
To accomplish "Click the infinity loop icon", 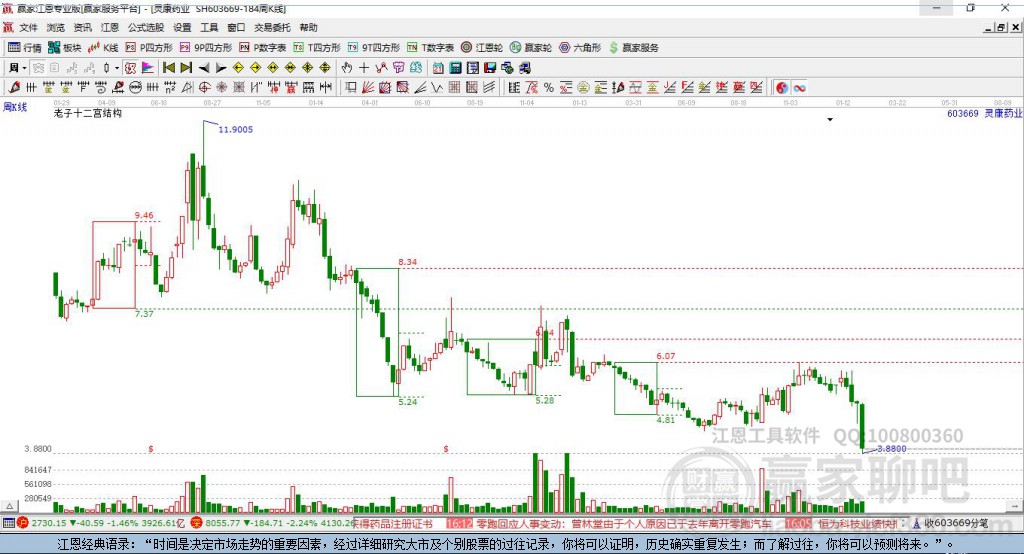I will pyautogui.click(x=799, y=88).
